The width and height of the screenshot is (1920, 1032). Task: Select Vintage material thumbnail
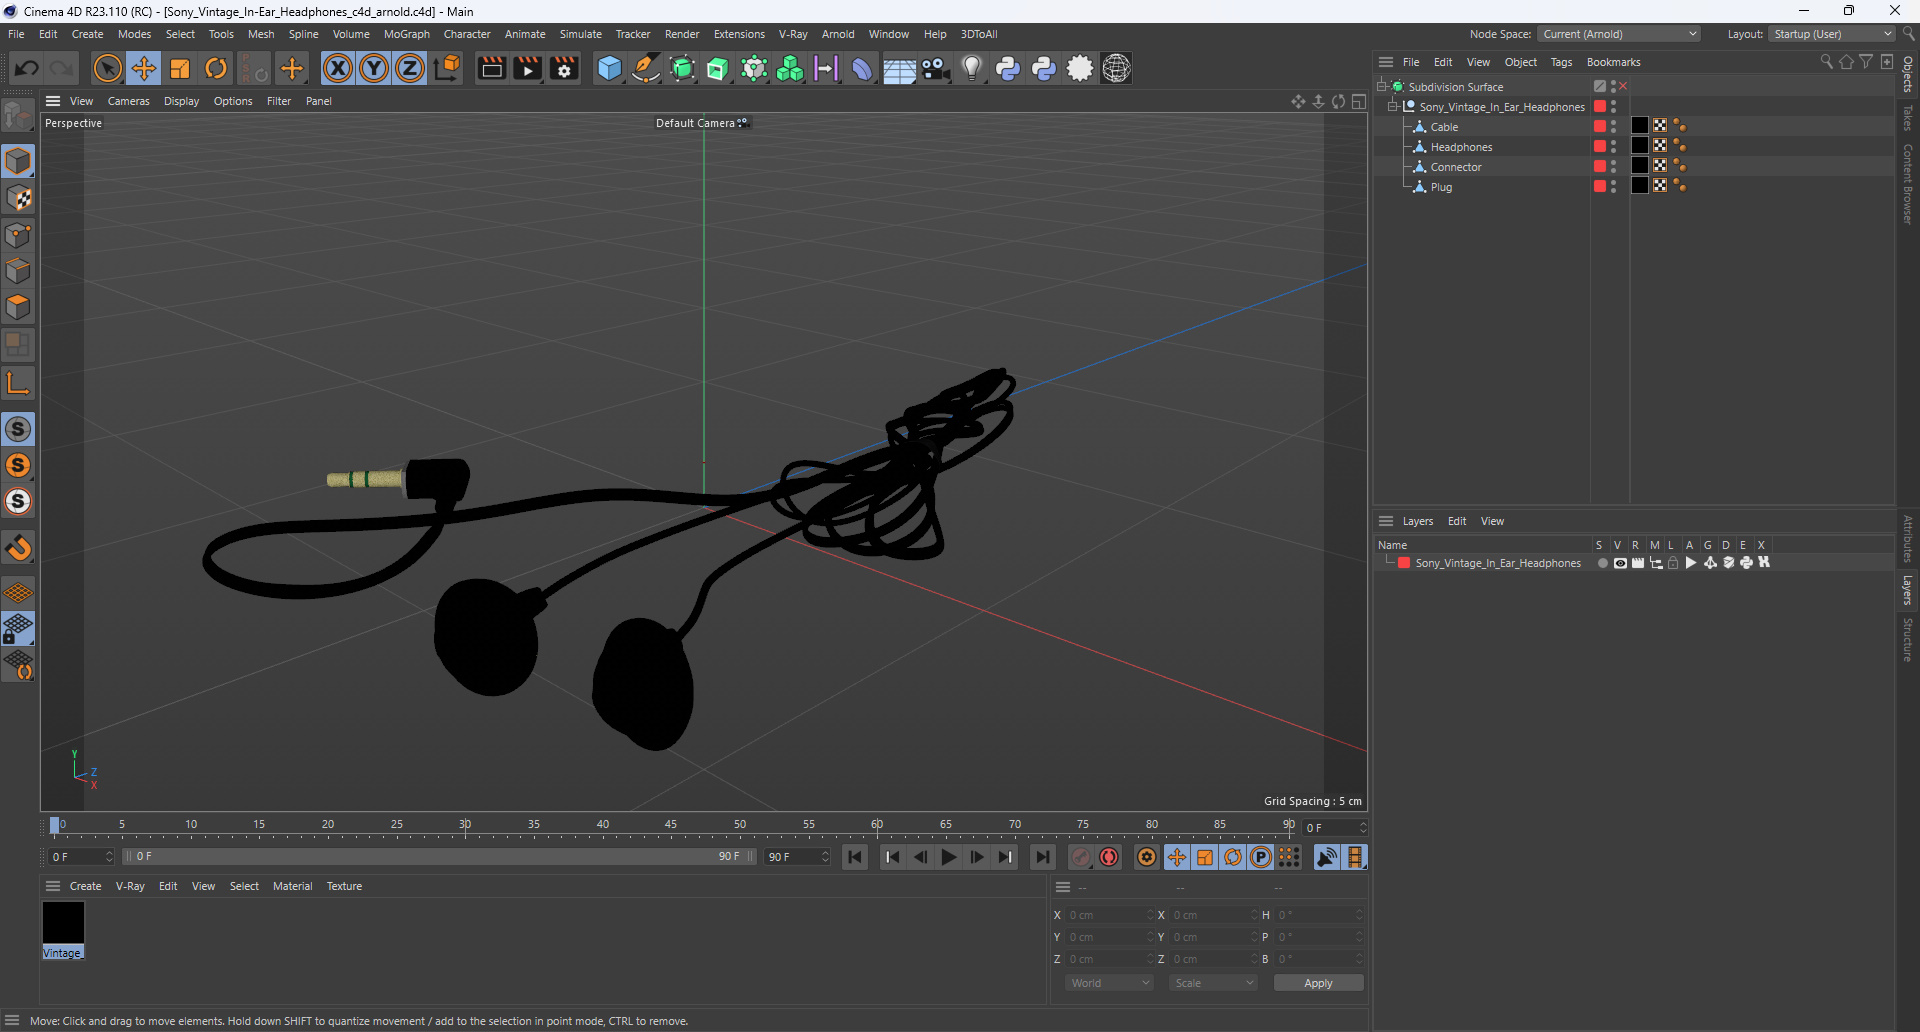63,923
